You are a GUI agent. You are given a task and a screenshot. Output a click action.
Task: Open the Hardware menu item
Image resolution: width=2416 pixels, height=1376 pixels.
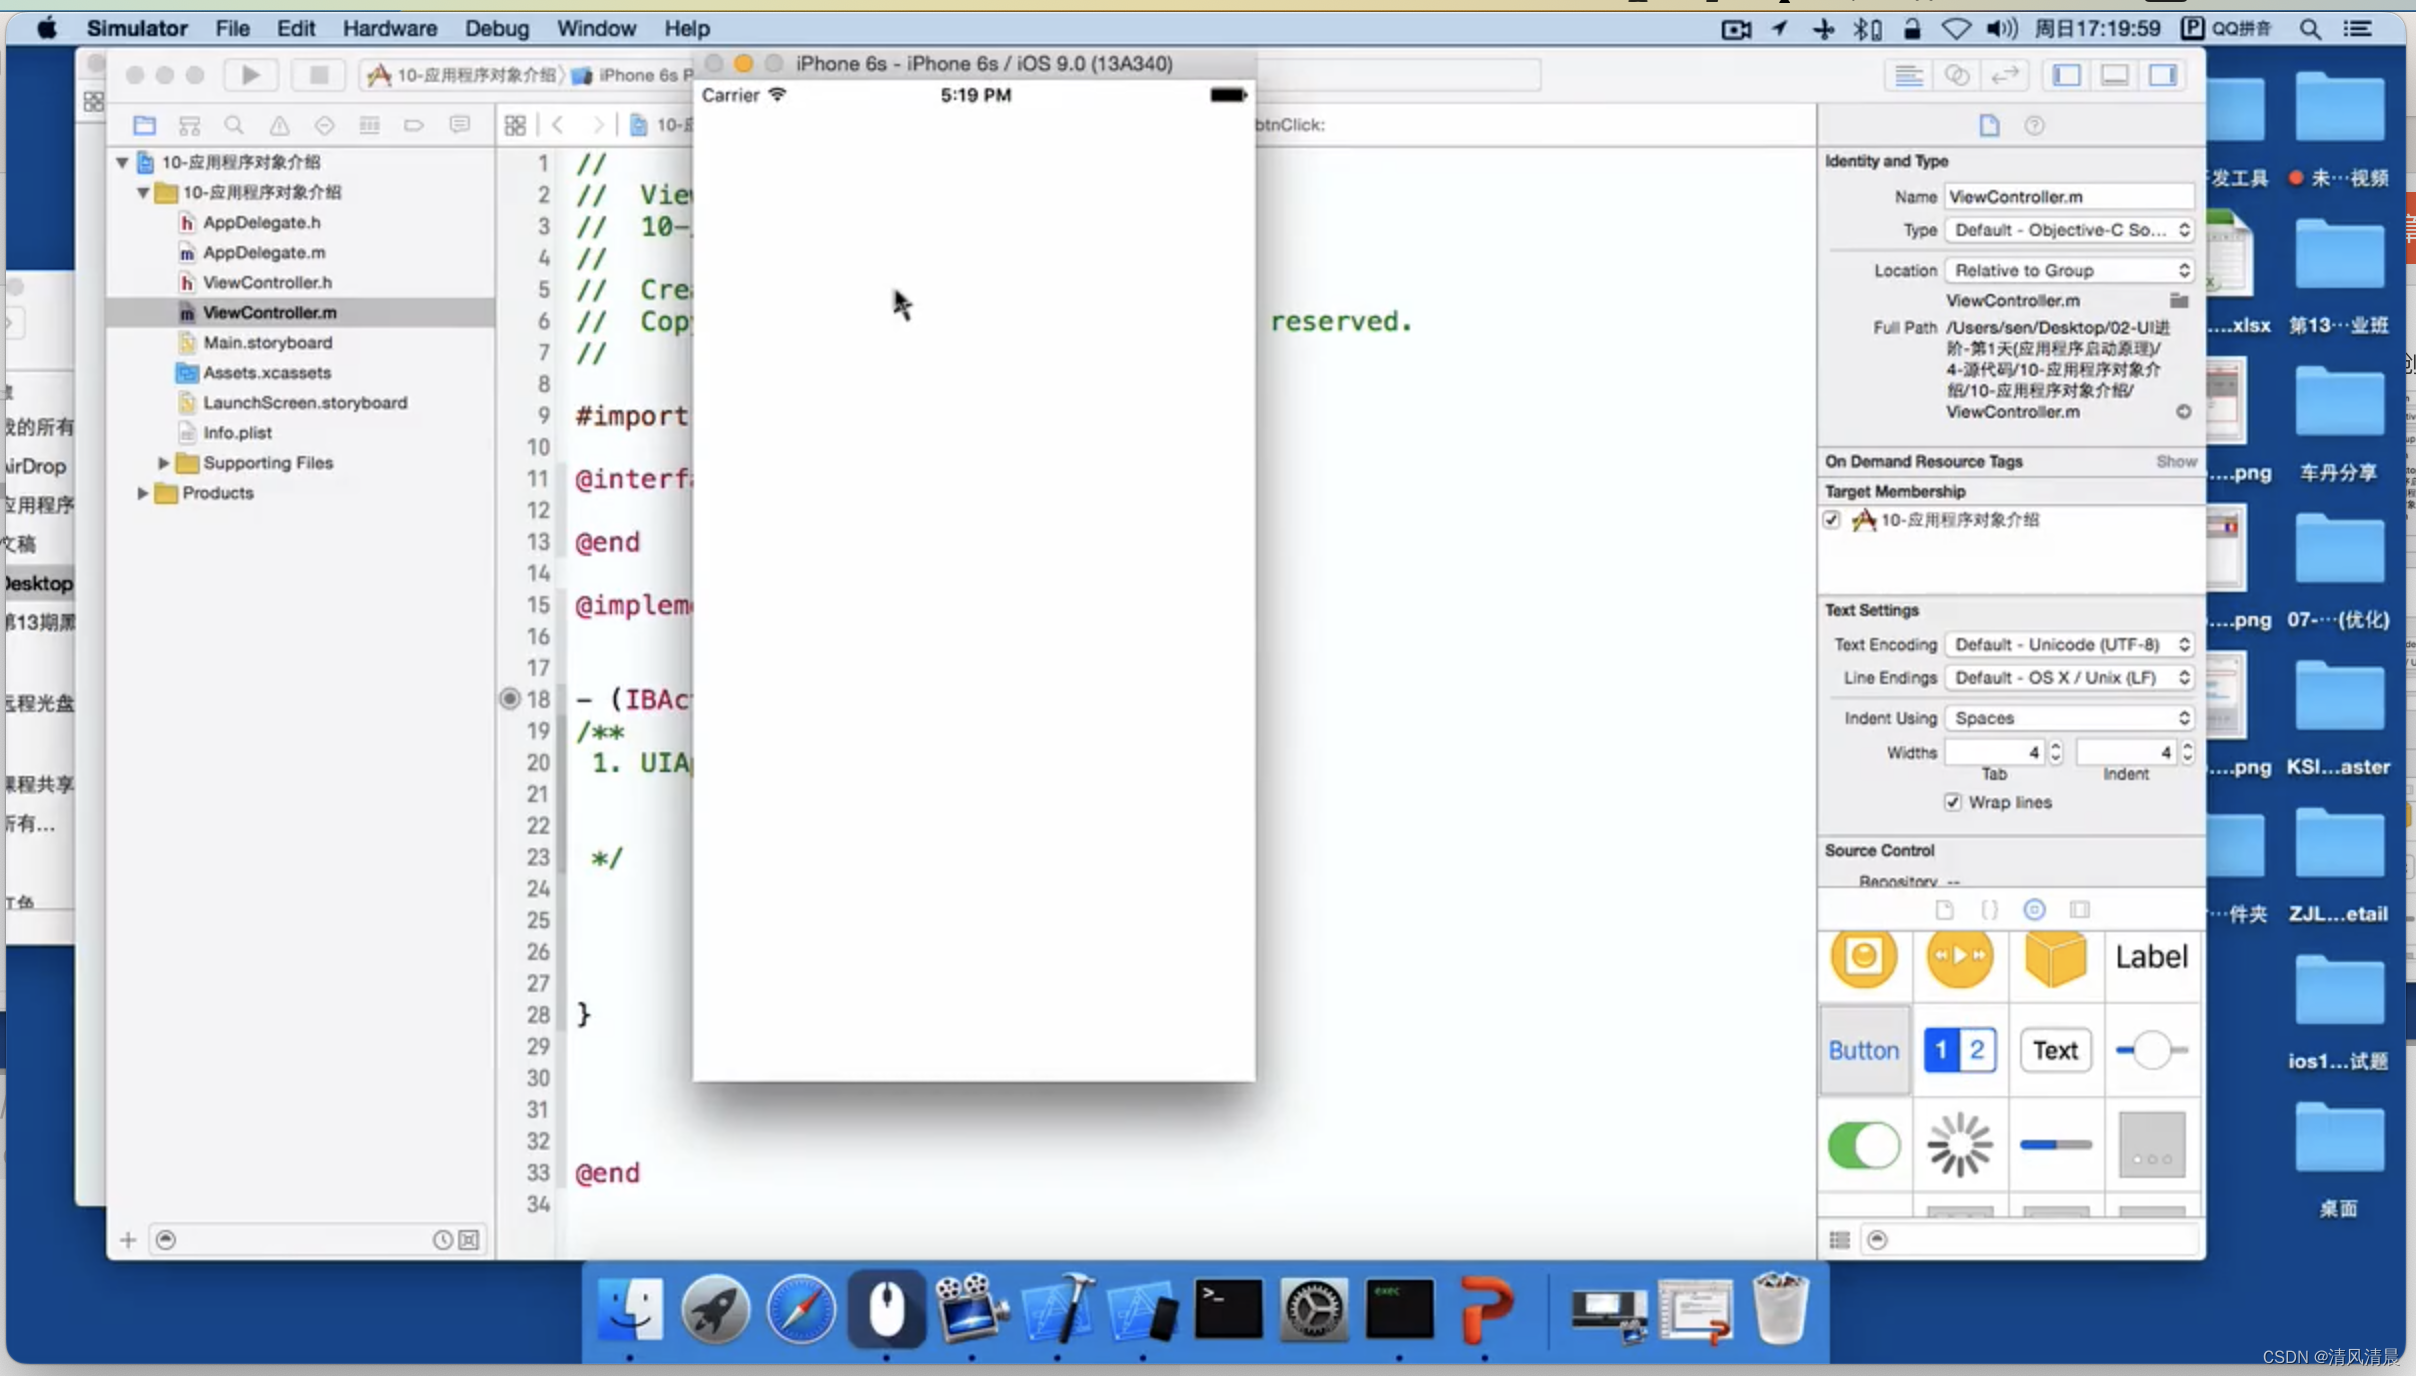pos(390,28)
